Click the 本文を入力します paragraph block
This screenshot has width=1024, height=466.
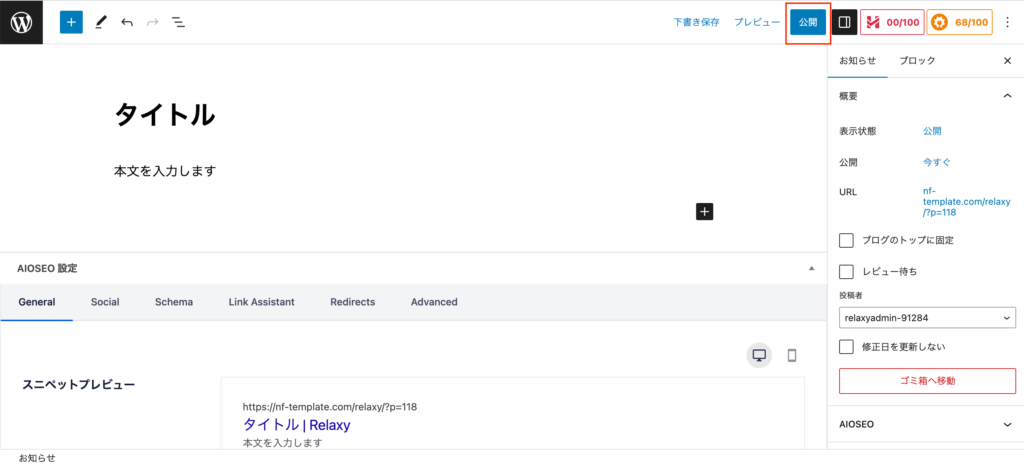point(165,172)
